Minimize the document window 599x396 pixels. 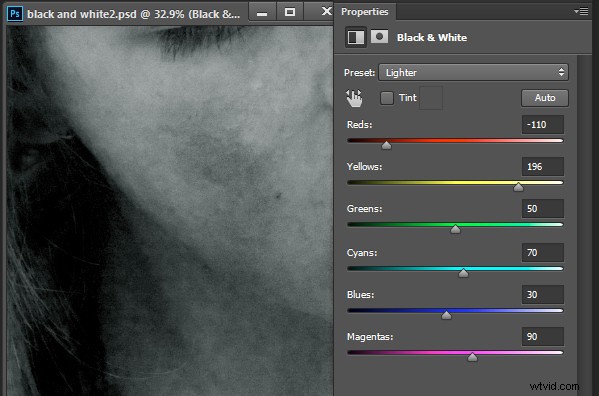(x=262, y=12)
